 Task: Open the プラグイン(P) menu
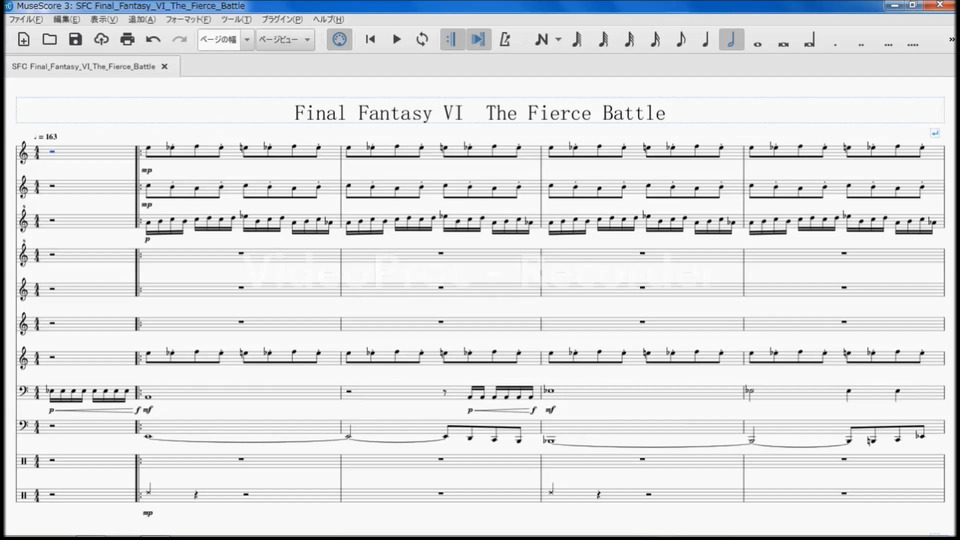282,19
